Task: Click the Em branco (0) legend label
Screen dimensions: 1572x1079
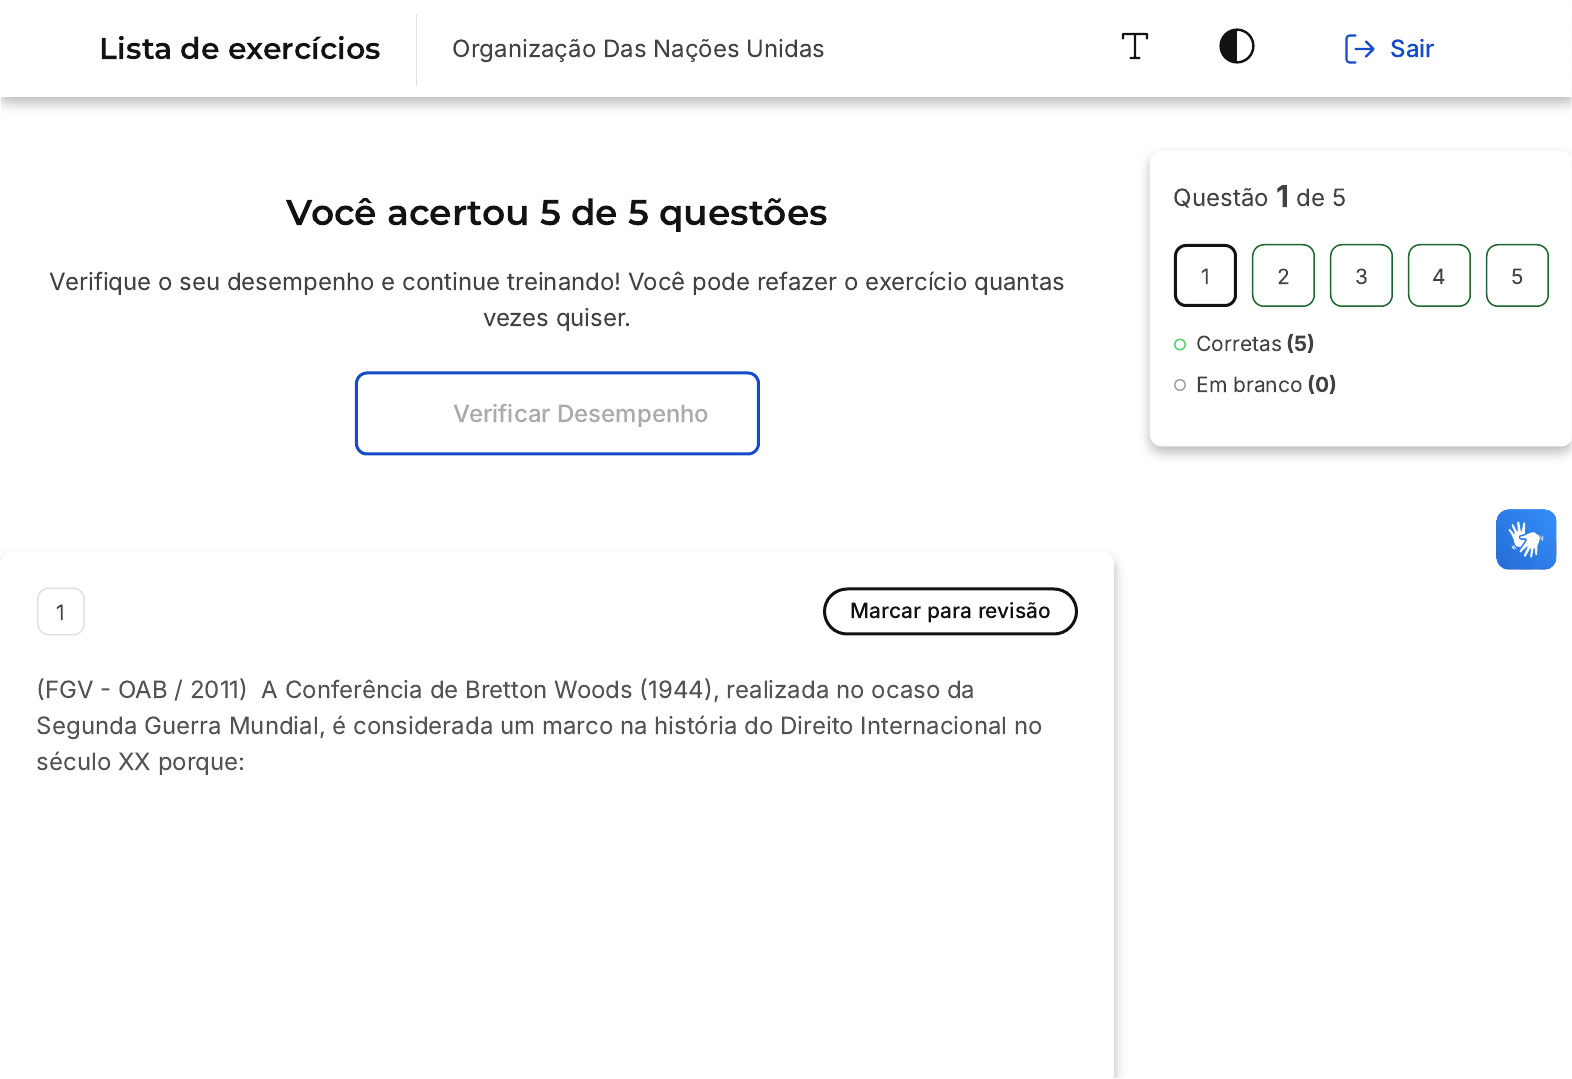Action: tap(1266, 385)
